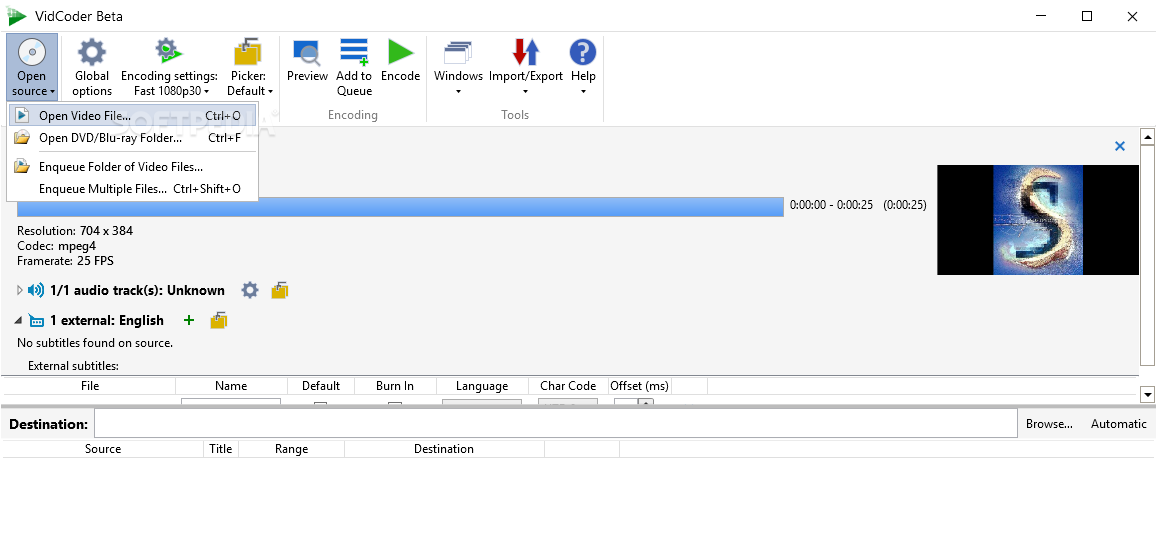
Task: Expand Encoding settings Fast 1080p30 dropdown
Action: click(170, 69)
